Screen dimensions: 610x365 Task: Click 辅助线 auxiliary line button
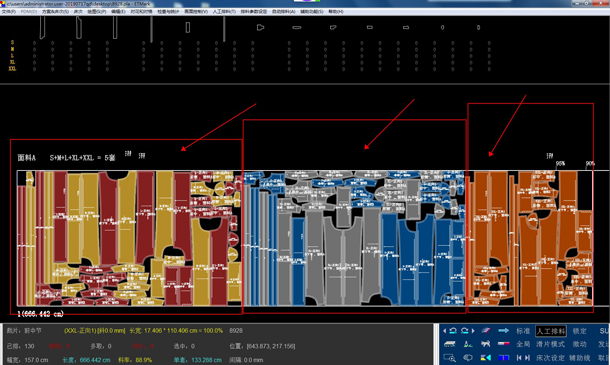click(580, 358)
